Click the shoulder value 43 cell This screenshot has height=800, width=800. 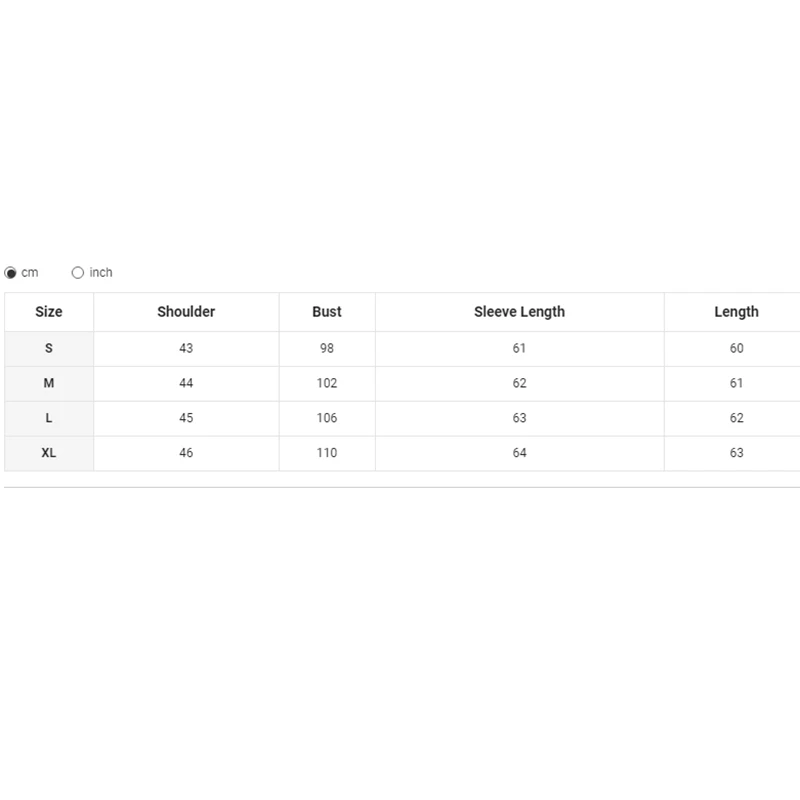(186, 348)
